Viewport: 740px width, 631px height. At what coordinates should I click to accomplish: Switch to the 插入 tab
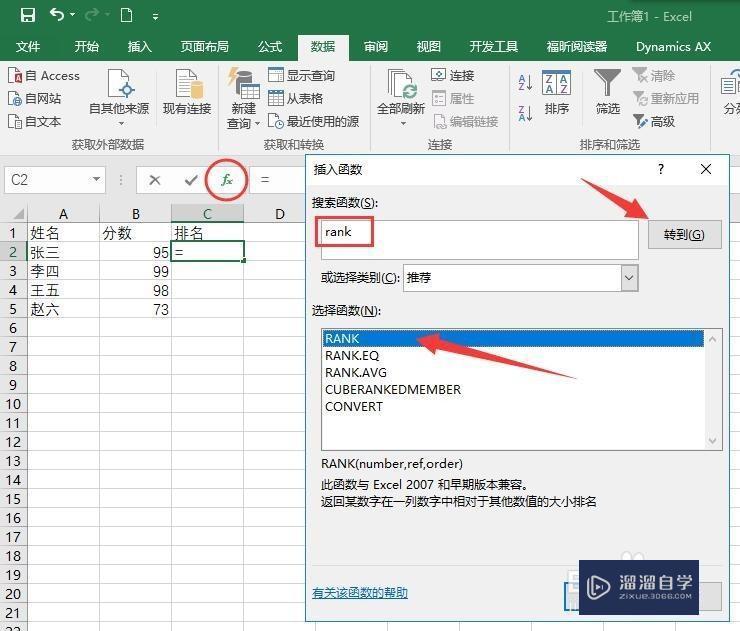pyautogui.click(x=139, y=46)
